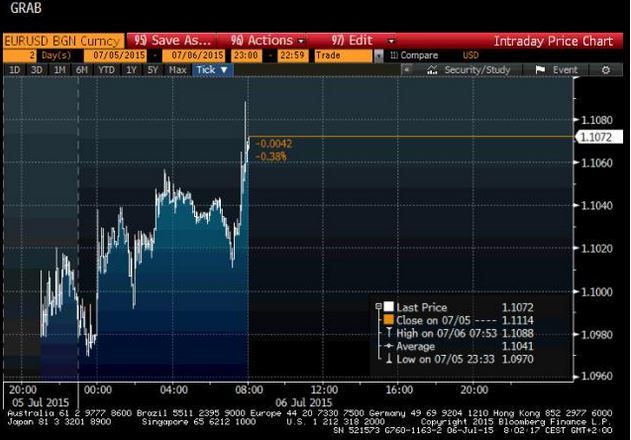Open the Security/Study chart icon
This screenshot has height=440, width=631.
tap(432, 70)
